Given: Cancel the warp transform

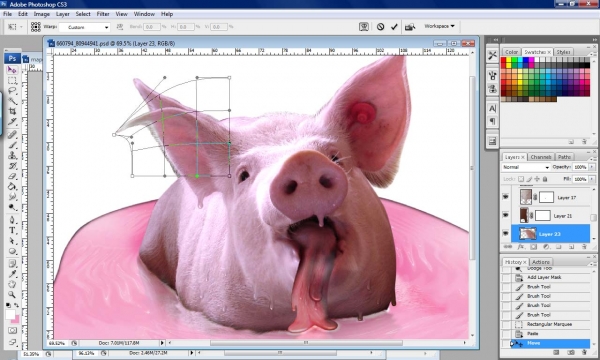Looking at the screenshot, I should (380, 27).
